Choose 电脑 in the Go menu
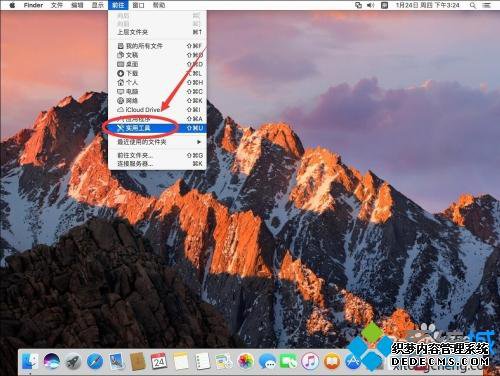Screen dimensions: 500x376 coord(157,91)
